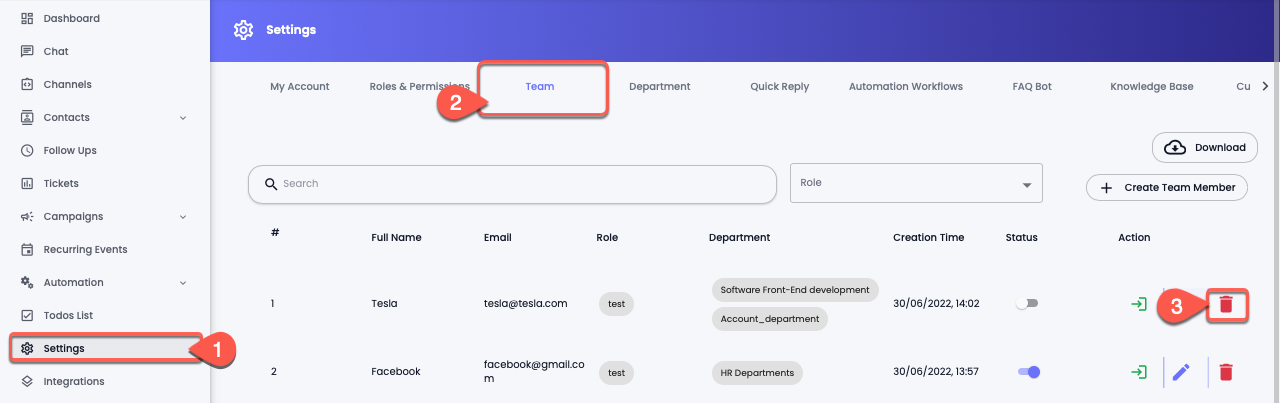Click the Settings gear in page header
This screenshot has height=403, width=1280.
coord(243,30)
